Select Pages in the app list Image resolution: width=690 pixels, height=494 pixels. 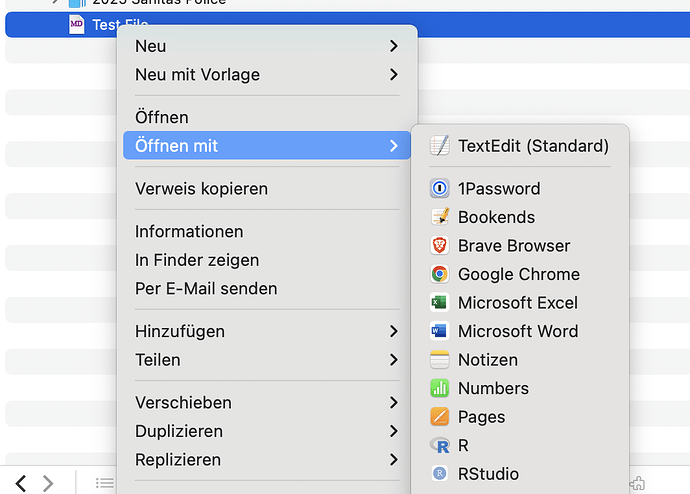(481, 417)
